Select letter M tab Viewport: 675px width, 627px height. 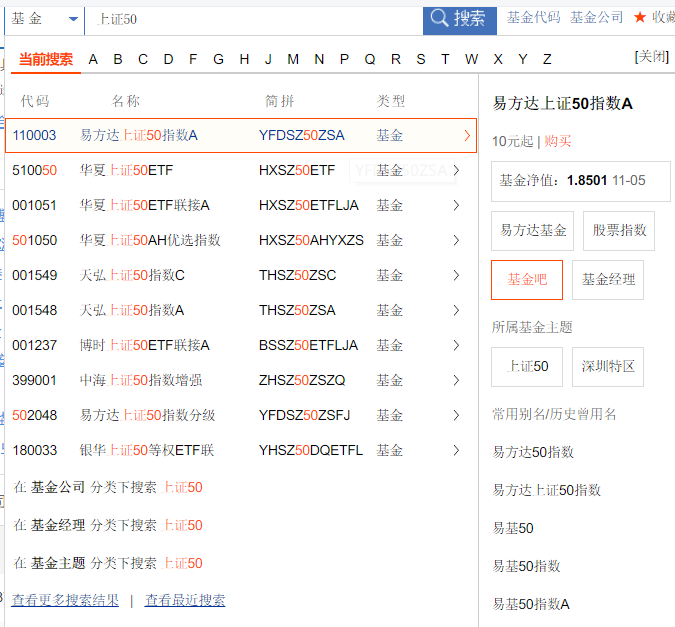(x=293, y=59)
